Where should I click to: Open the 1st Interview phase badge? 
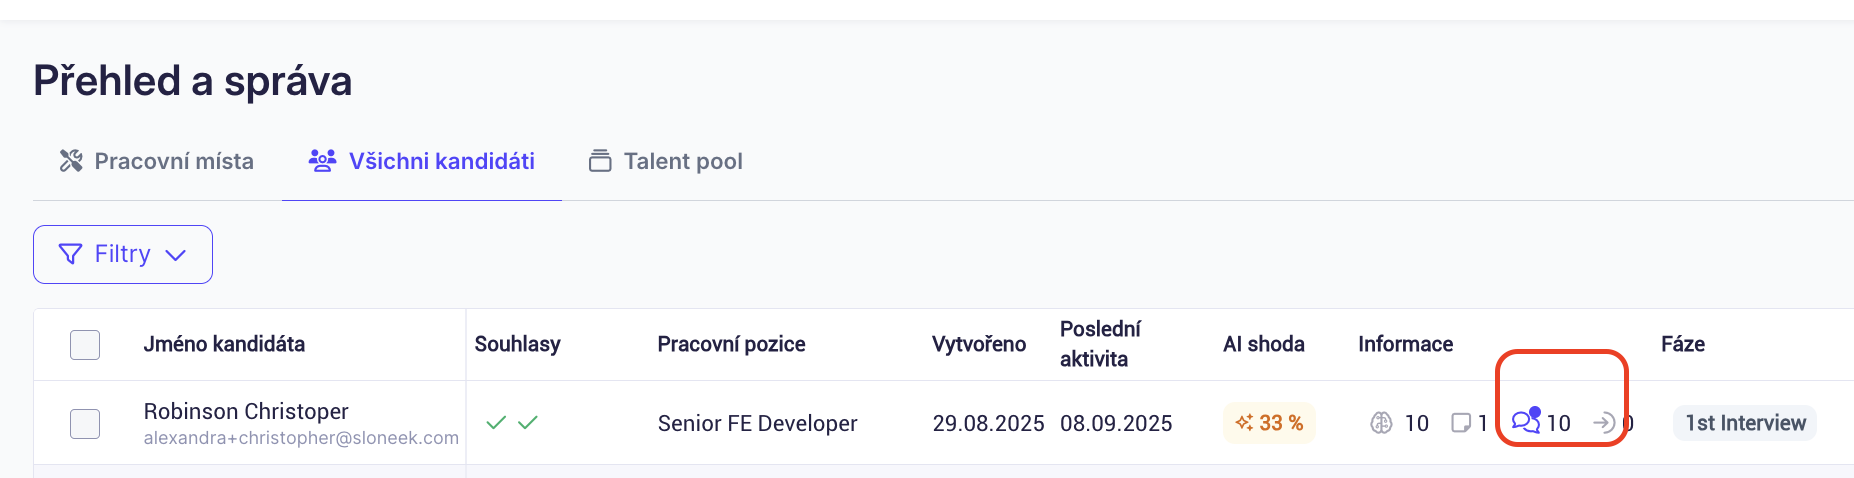click(x=1745, y=423)
